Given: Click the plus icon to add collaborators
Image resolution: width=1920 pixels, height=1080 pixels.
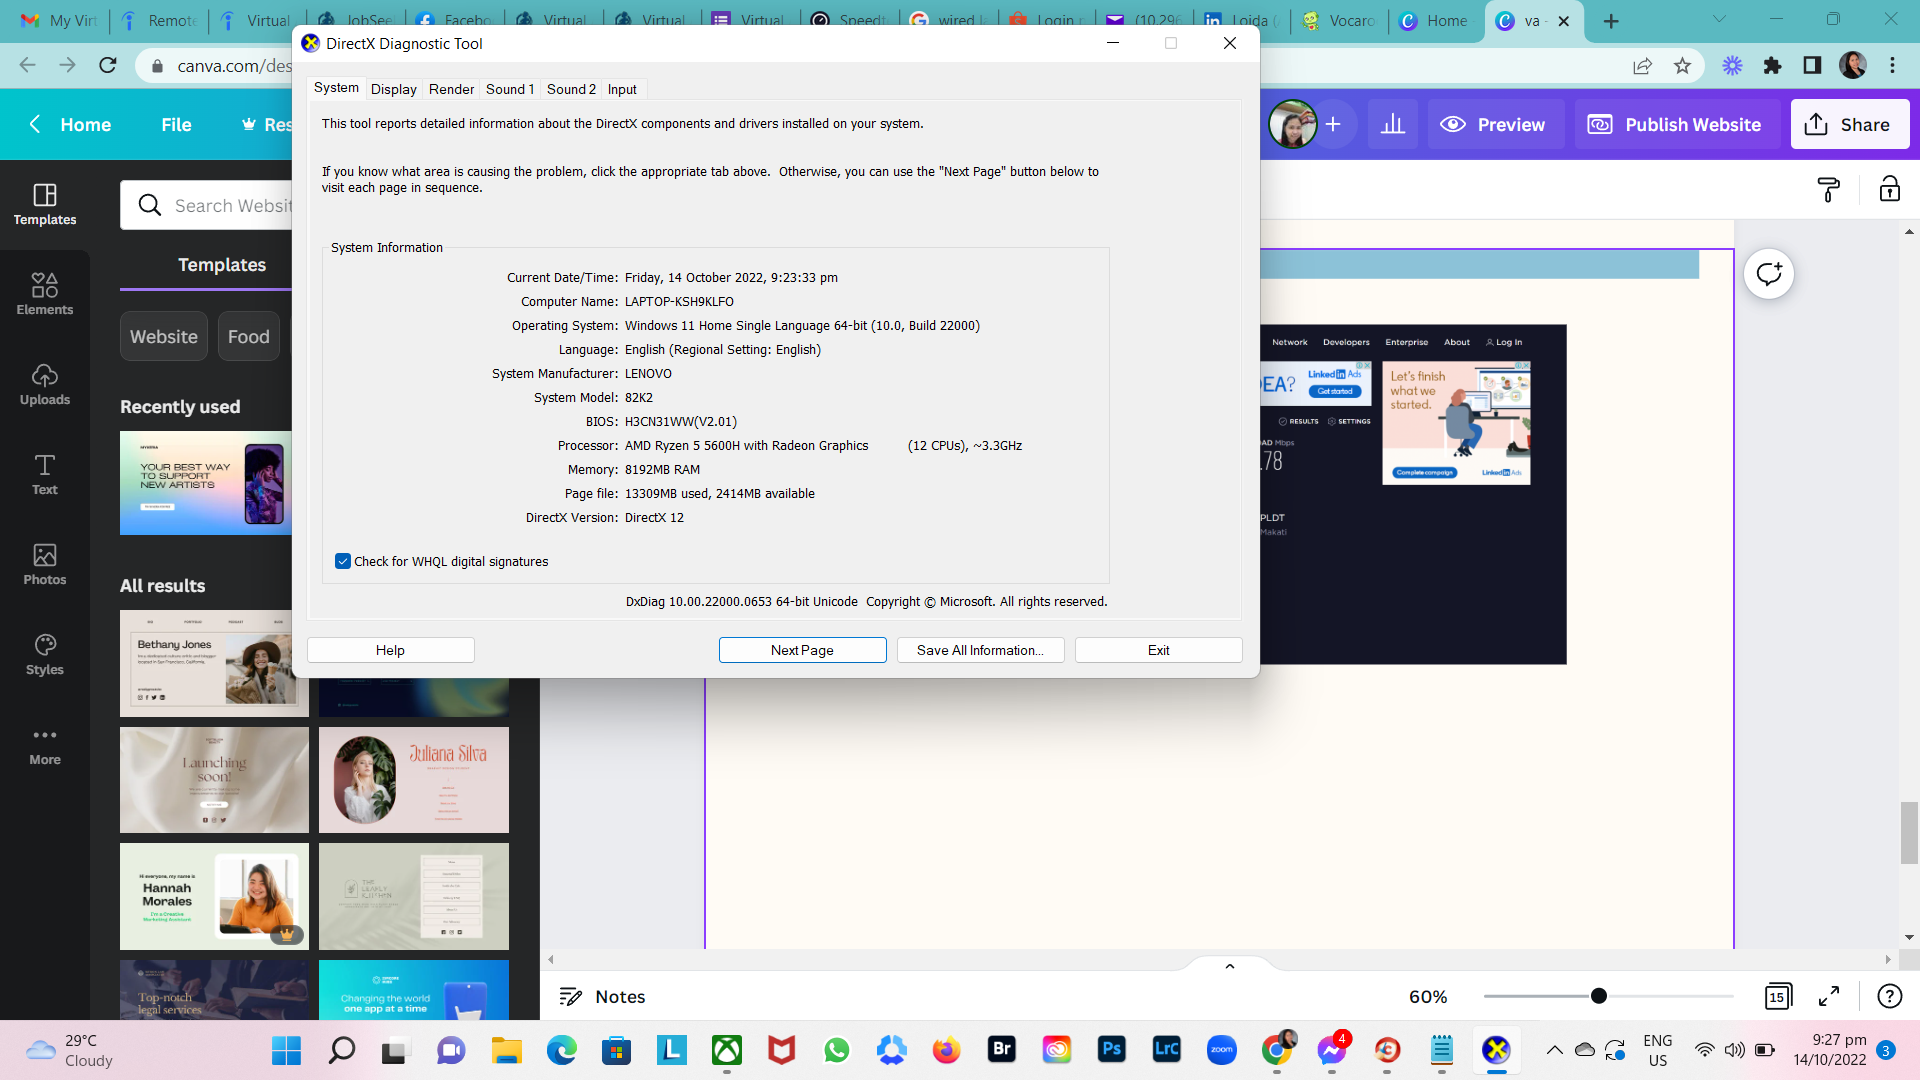Looking at the screenshot, I should coord(1333,124).
